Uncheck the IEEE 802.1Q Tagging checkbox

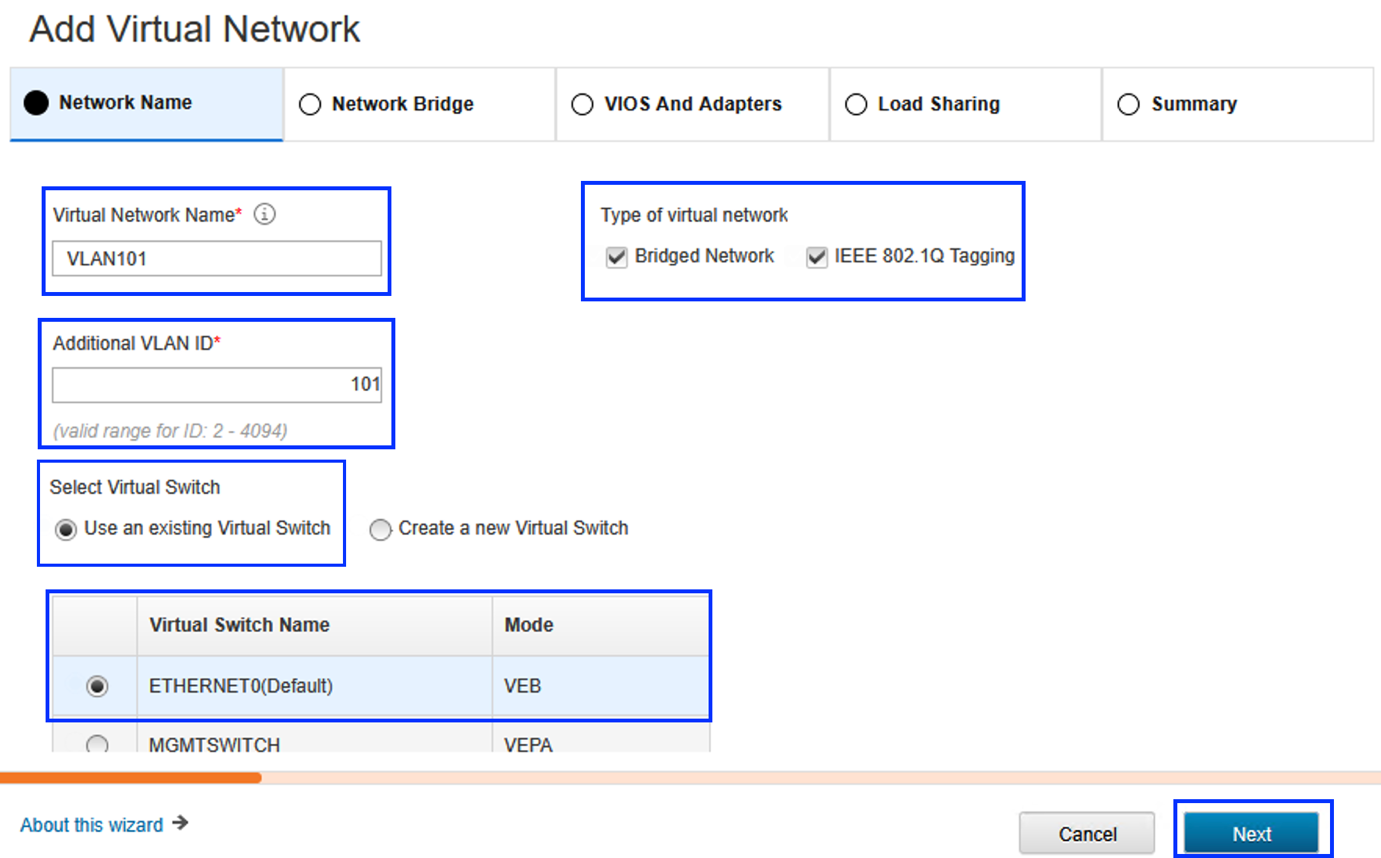(817, 257)
